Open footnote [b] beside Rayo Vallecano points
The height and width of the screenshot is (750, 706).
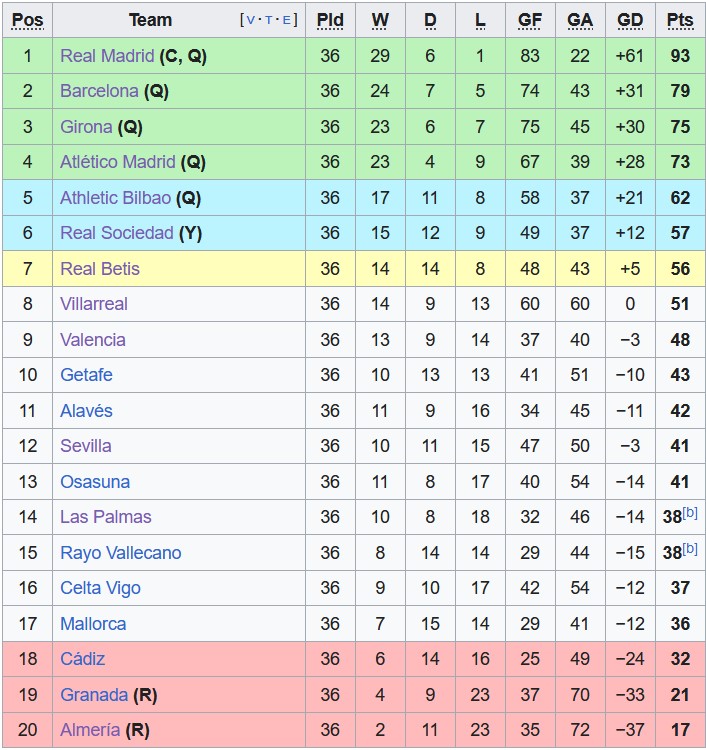click(690, 549)
